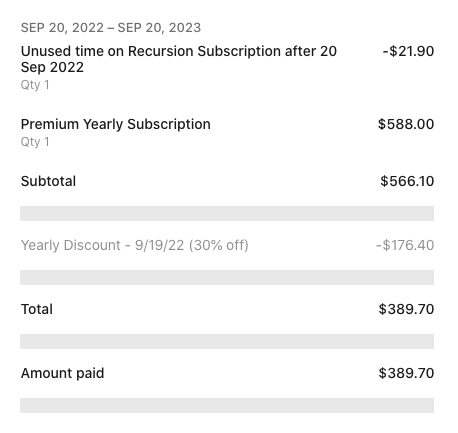
Task: Click the date range SEP 20, 2022 – SEP 20, 2023
Action: click(111, 28)
